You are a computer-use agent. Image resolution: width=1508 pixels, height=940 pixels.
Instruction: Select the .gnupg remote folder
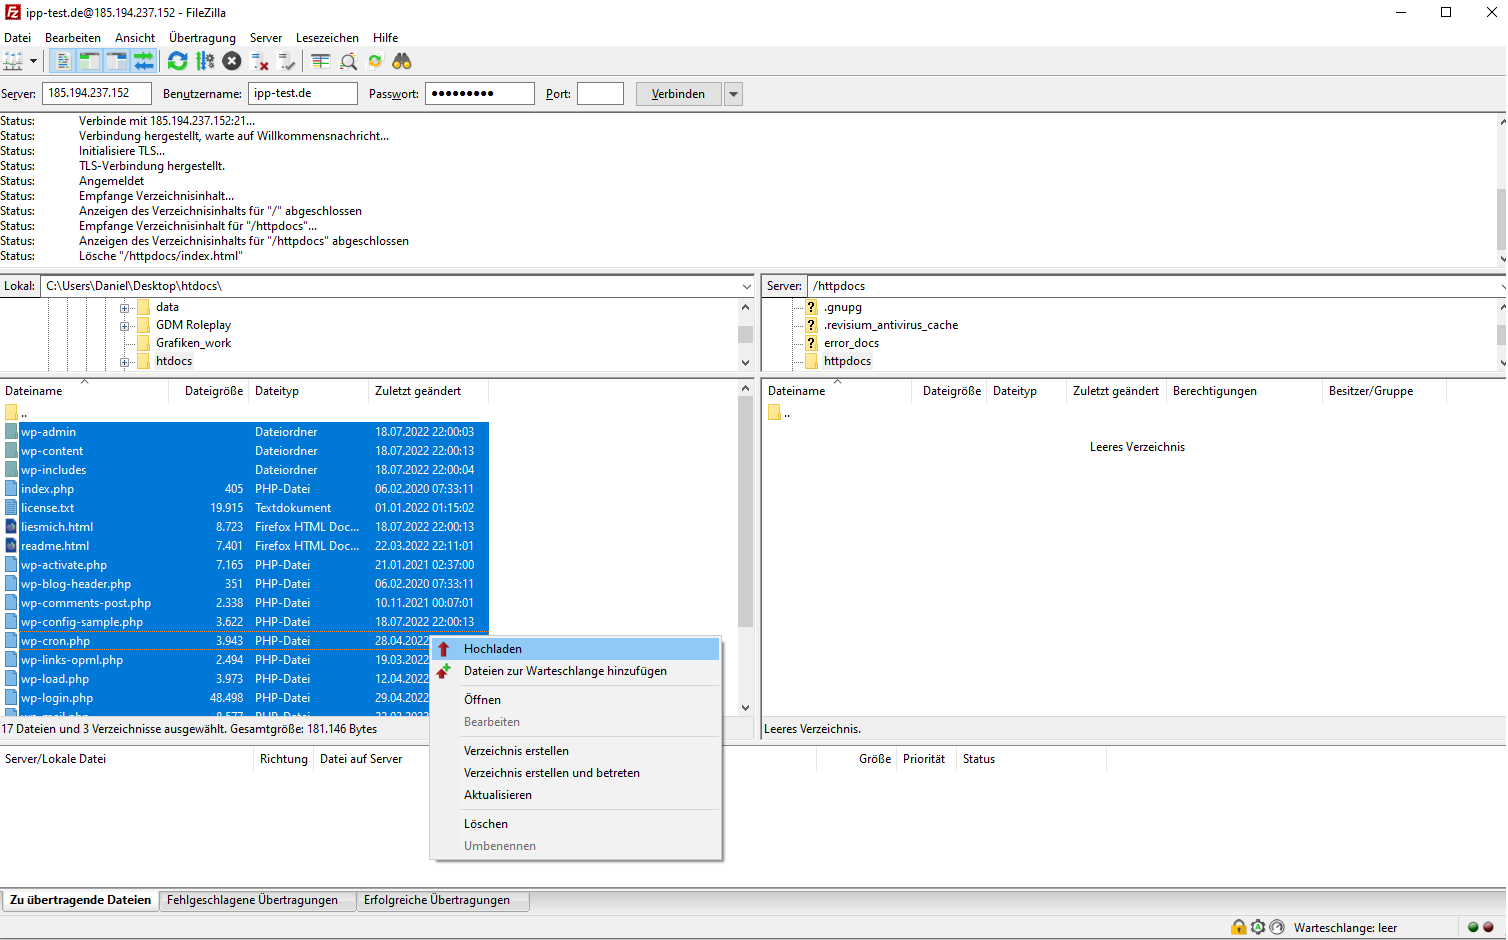coord(842,307)
